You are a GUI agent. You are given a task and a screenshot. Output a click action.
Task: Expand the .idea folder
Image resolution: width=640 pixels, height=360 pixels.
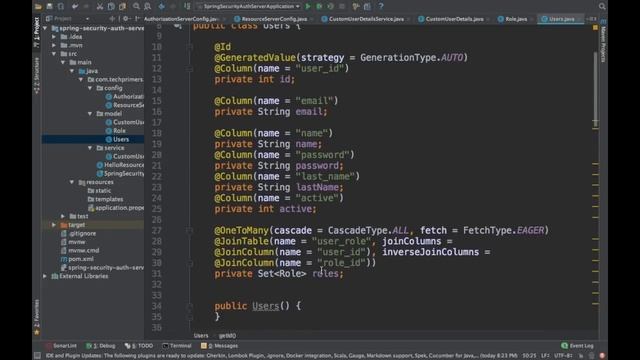(54, 37)
